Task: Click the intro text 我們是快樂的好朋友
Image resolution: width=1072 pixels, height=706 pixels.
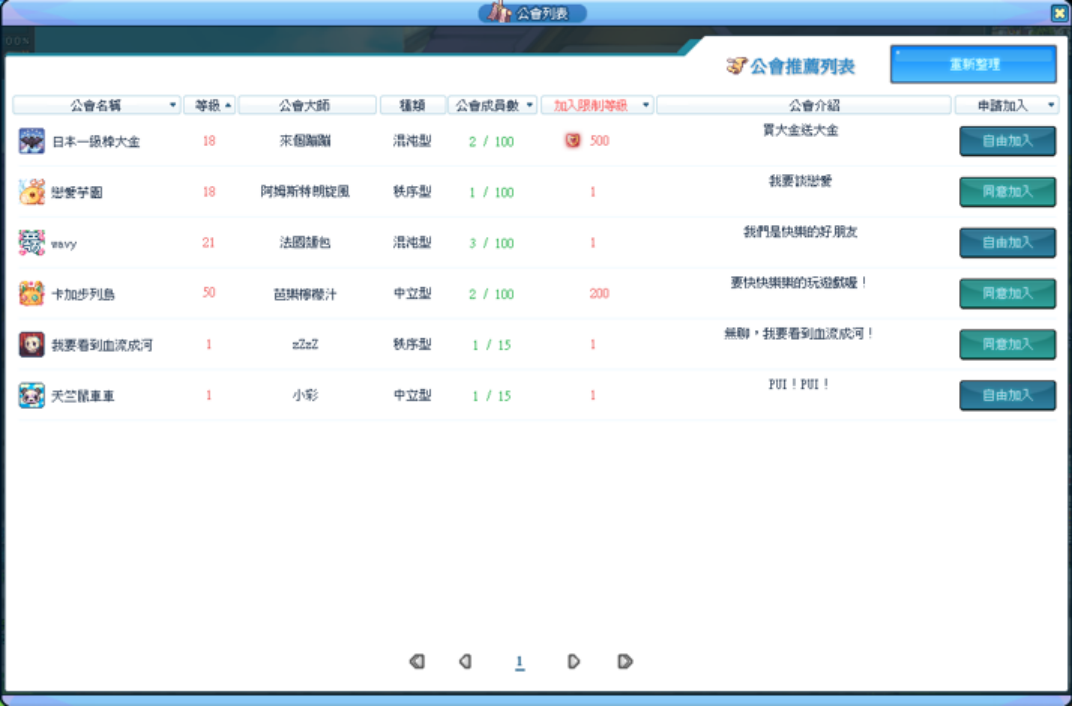Action: pyautogui.click(x=801, y=232)
